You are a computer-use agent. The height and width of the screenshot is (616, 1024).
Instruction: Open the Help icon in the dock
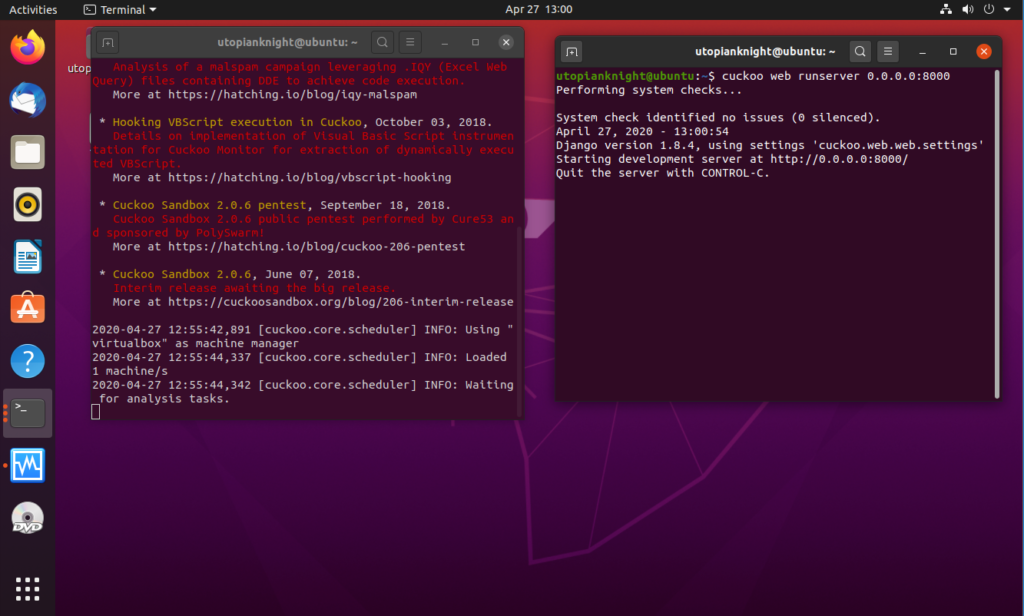point(27,361)
